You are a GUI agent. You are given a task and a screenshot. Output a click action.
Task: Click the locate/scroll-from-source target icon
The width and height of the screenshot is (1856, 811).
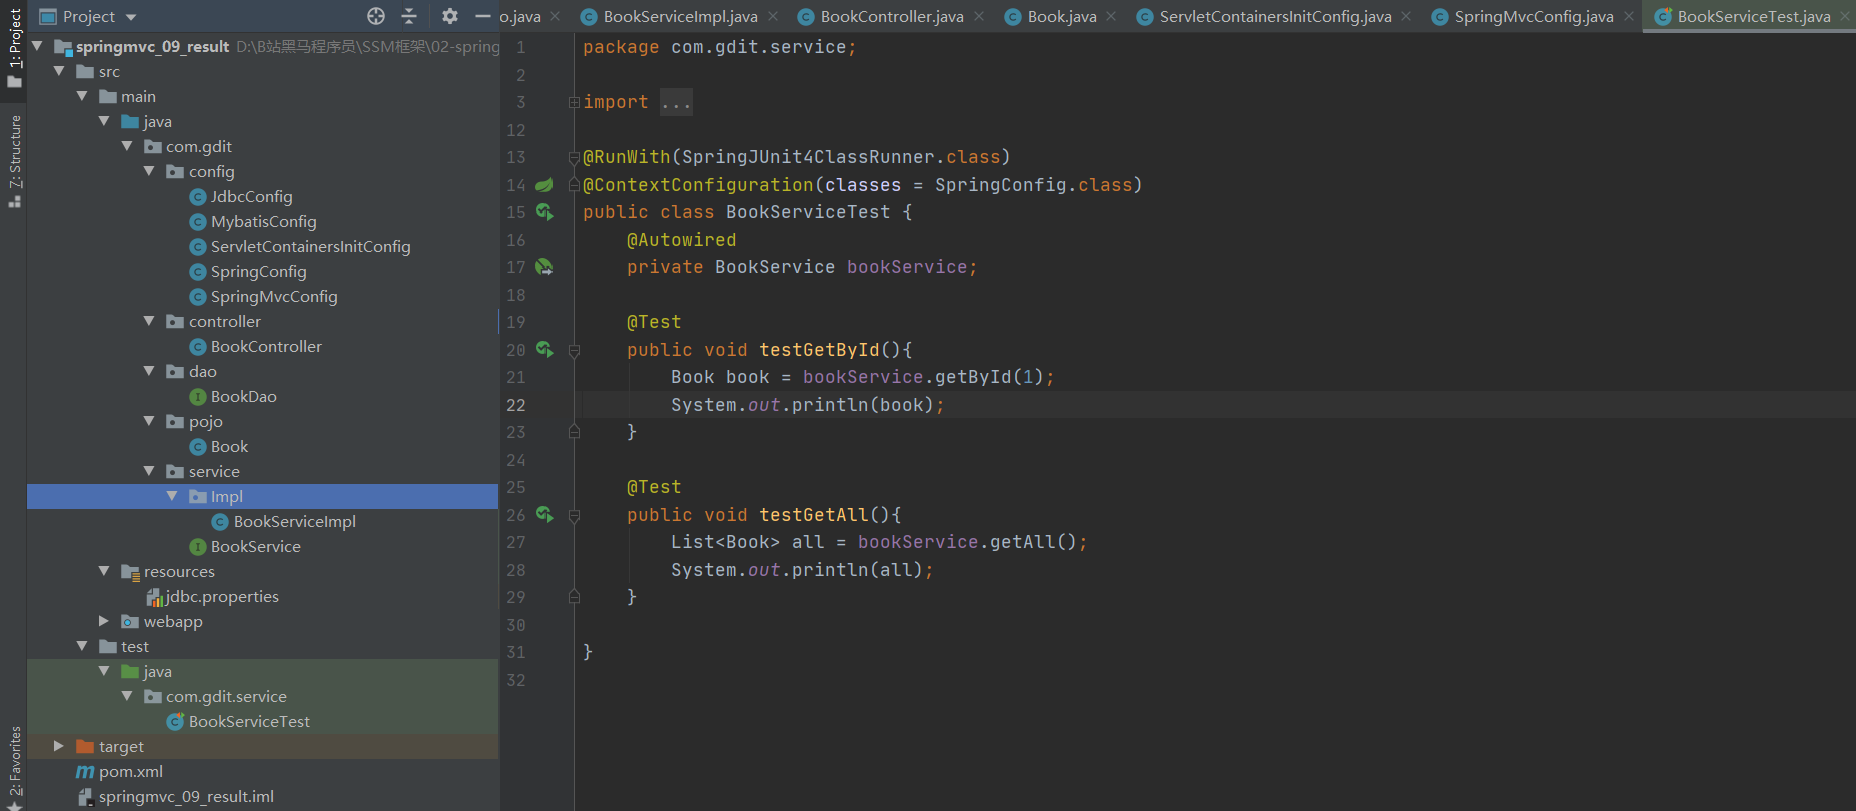(376, 16)
